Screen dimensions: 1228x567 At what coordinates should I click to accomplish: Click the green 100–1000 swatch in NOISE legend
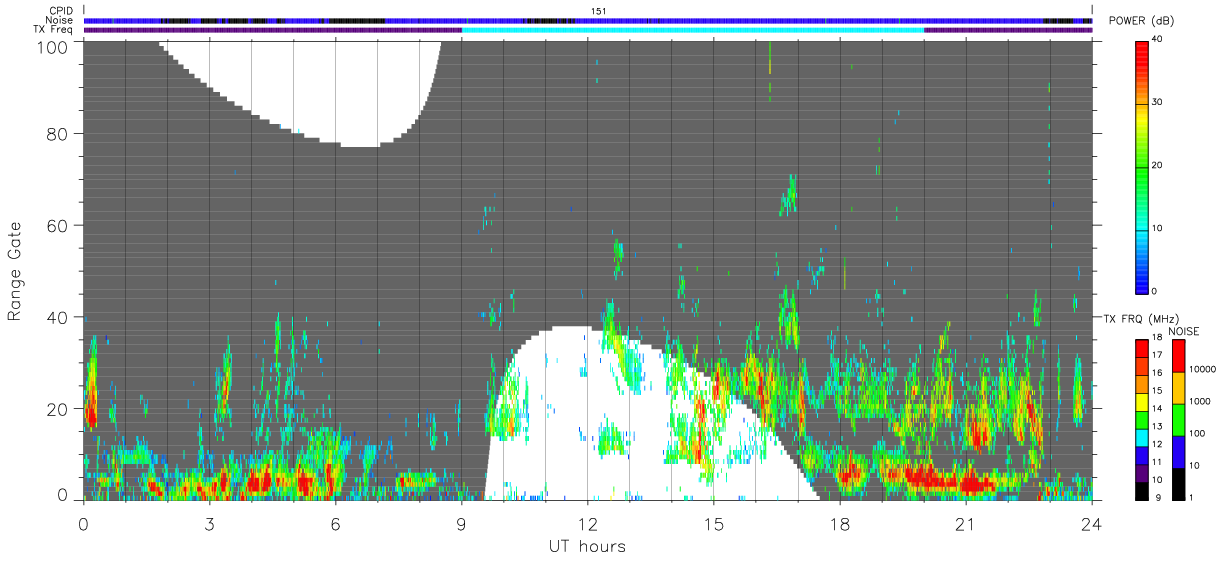(x=1178, y=420)
